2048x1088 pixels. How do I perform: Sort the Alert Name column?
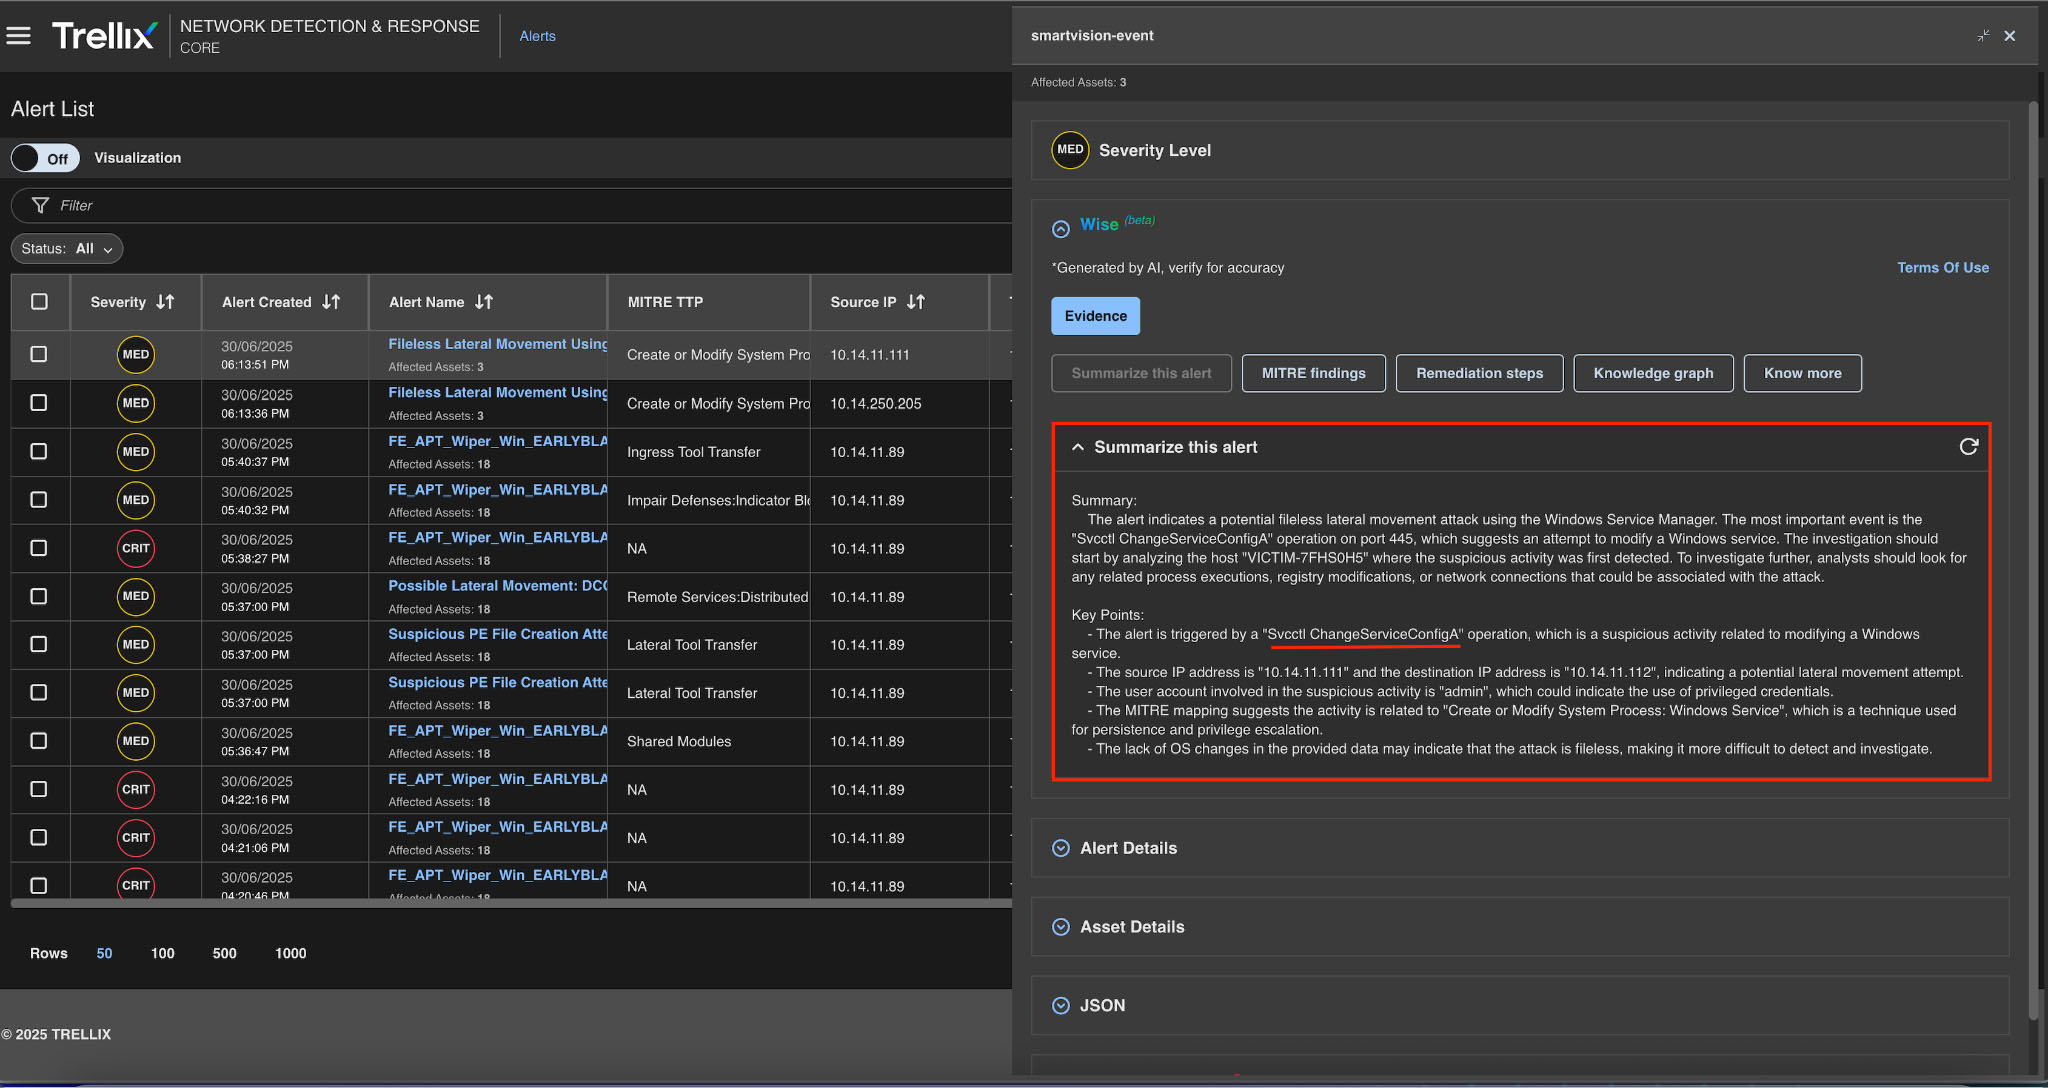484,302
